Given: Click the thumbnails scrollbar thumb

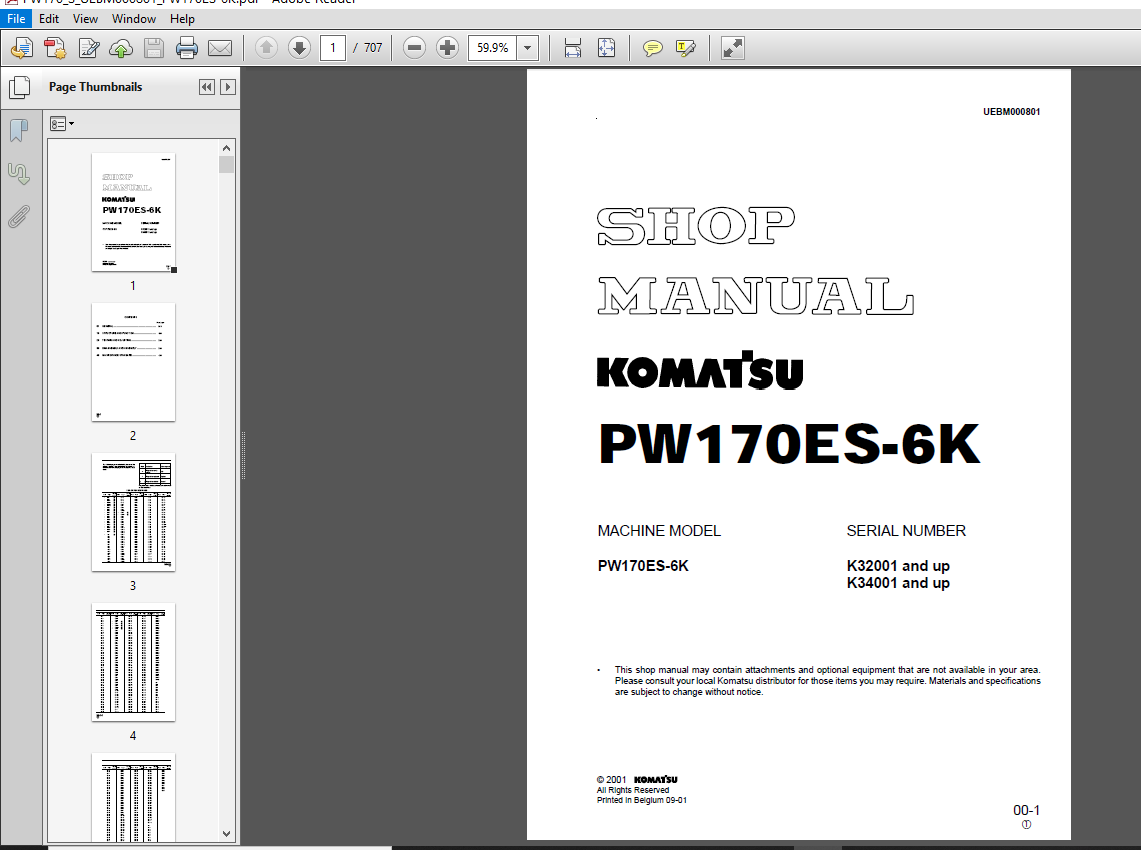Looking at the screenshot, I should click(226, 164).
